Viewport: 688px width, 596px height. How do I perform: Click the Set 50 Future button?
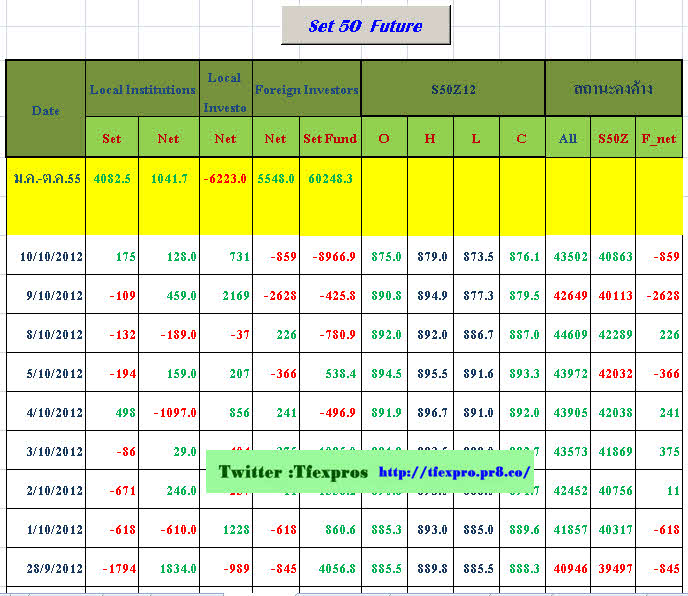365,26
